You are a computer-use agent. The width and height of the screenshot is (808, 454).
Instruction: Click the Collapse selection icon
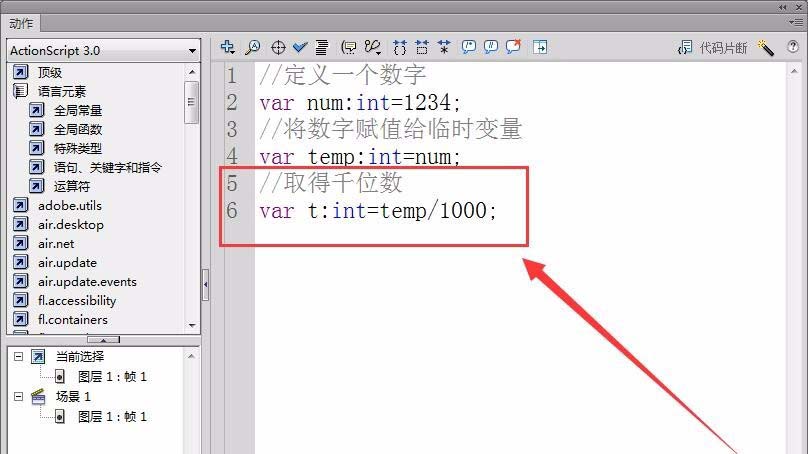coord(422,47)
